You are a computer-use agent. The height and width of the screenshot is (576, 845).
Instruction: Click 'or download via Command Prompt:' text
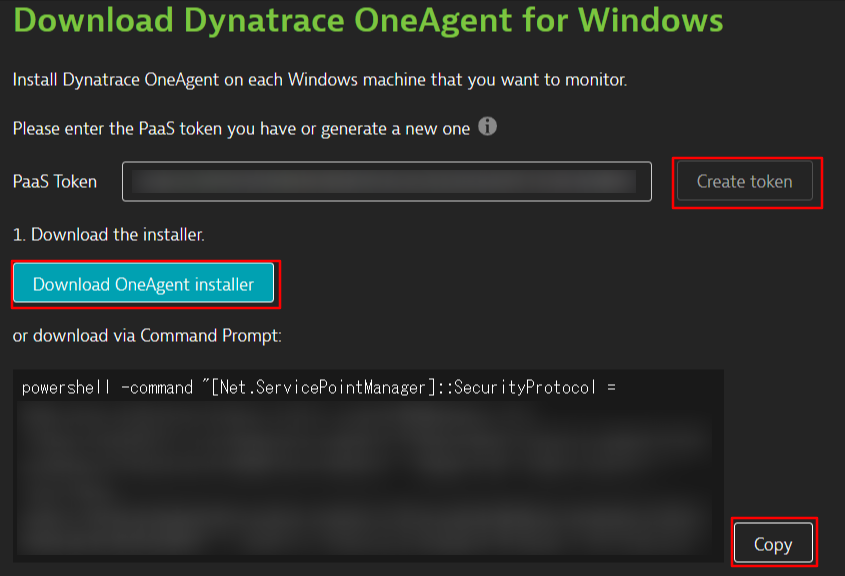pyautogui.click(x=147, y=336)
